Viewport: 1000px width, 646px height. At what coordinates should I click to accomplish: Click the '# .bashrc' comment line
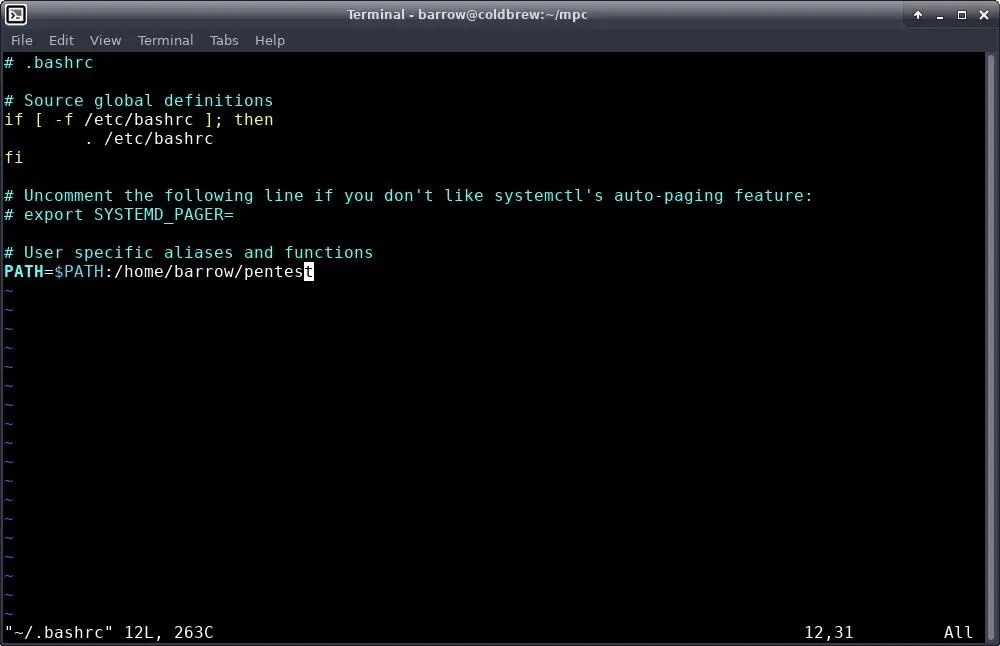click(x=49, y=62)
